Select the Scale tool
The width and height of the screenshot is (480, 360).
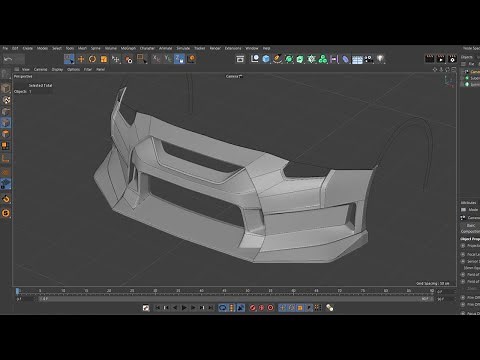[x=104, y=59]
